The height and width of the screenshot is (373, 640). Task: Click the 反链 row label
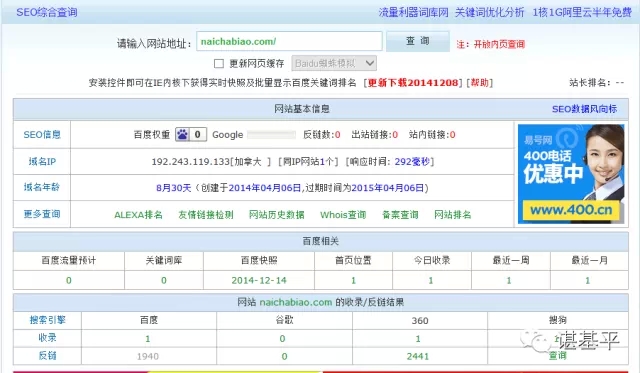coord(47,356)
